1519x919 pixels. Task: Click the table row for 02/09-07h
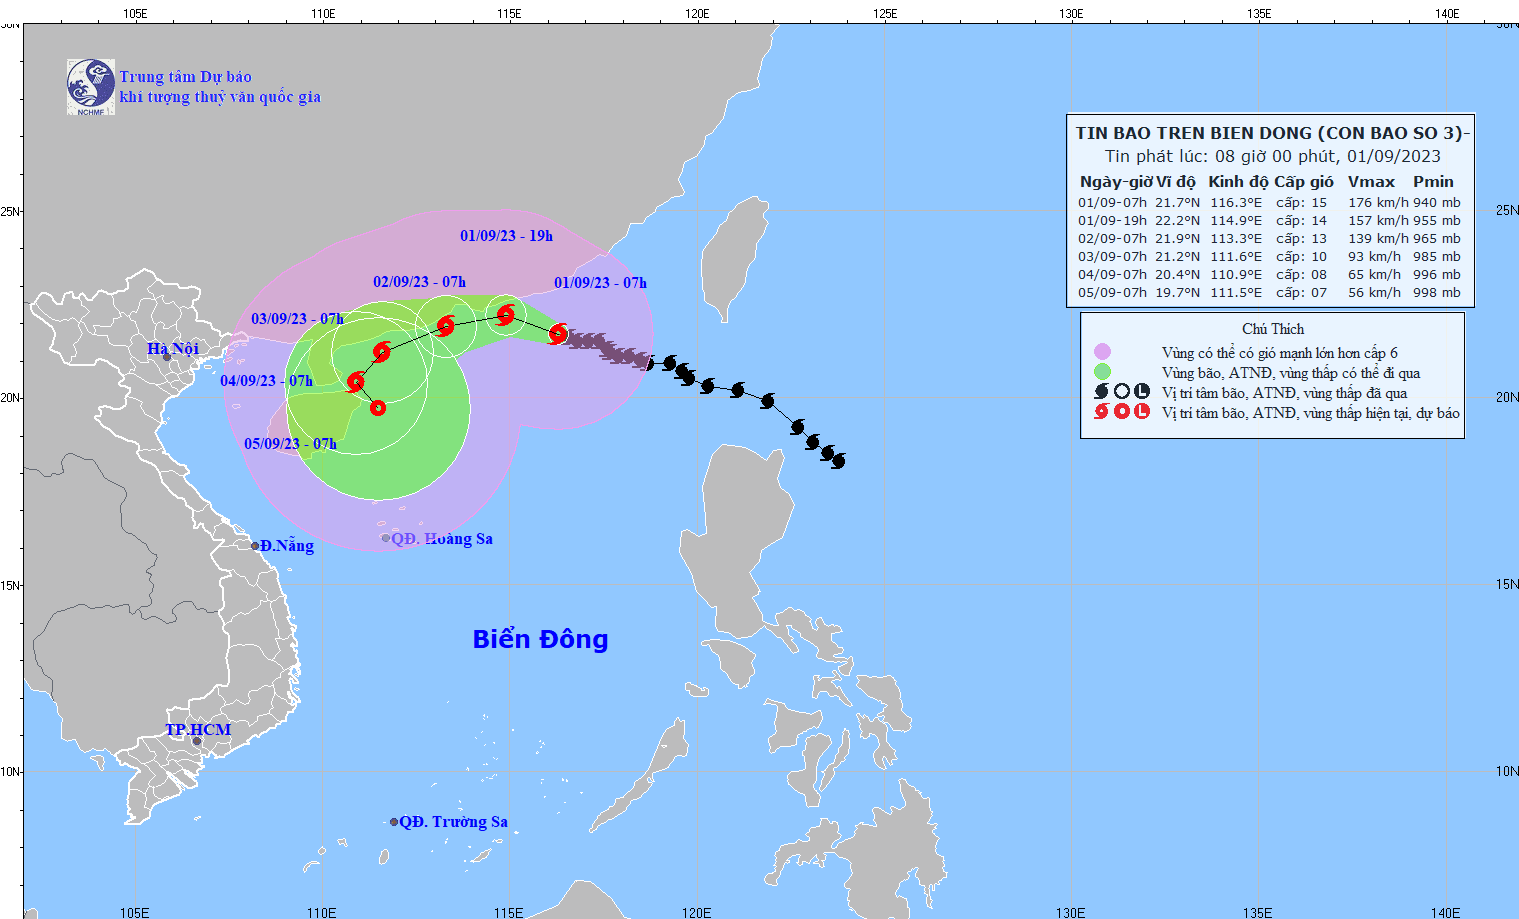tap(1269, 239)
